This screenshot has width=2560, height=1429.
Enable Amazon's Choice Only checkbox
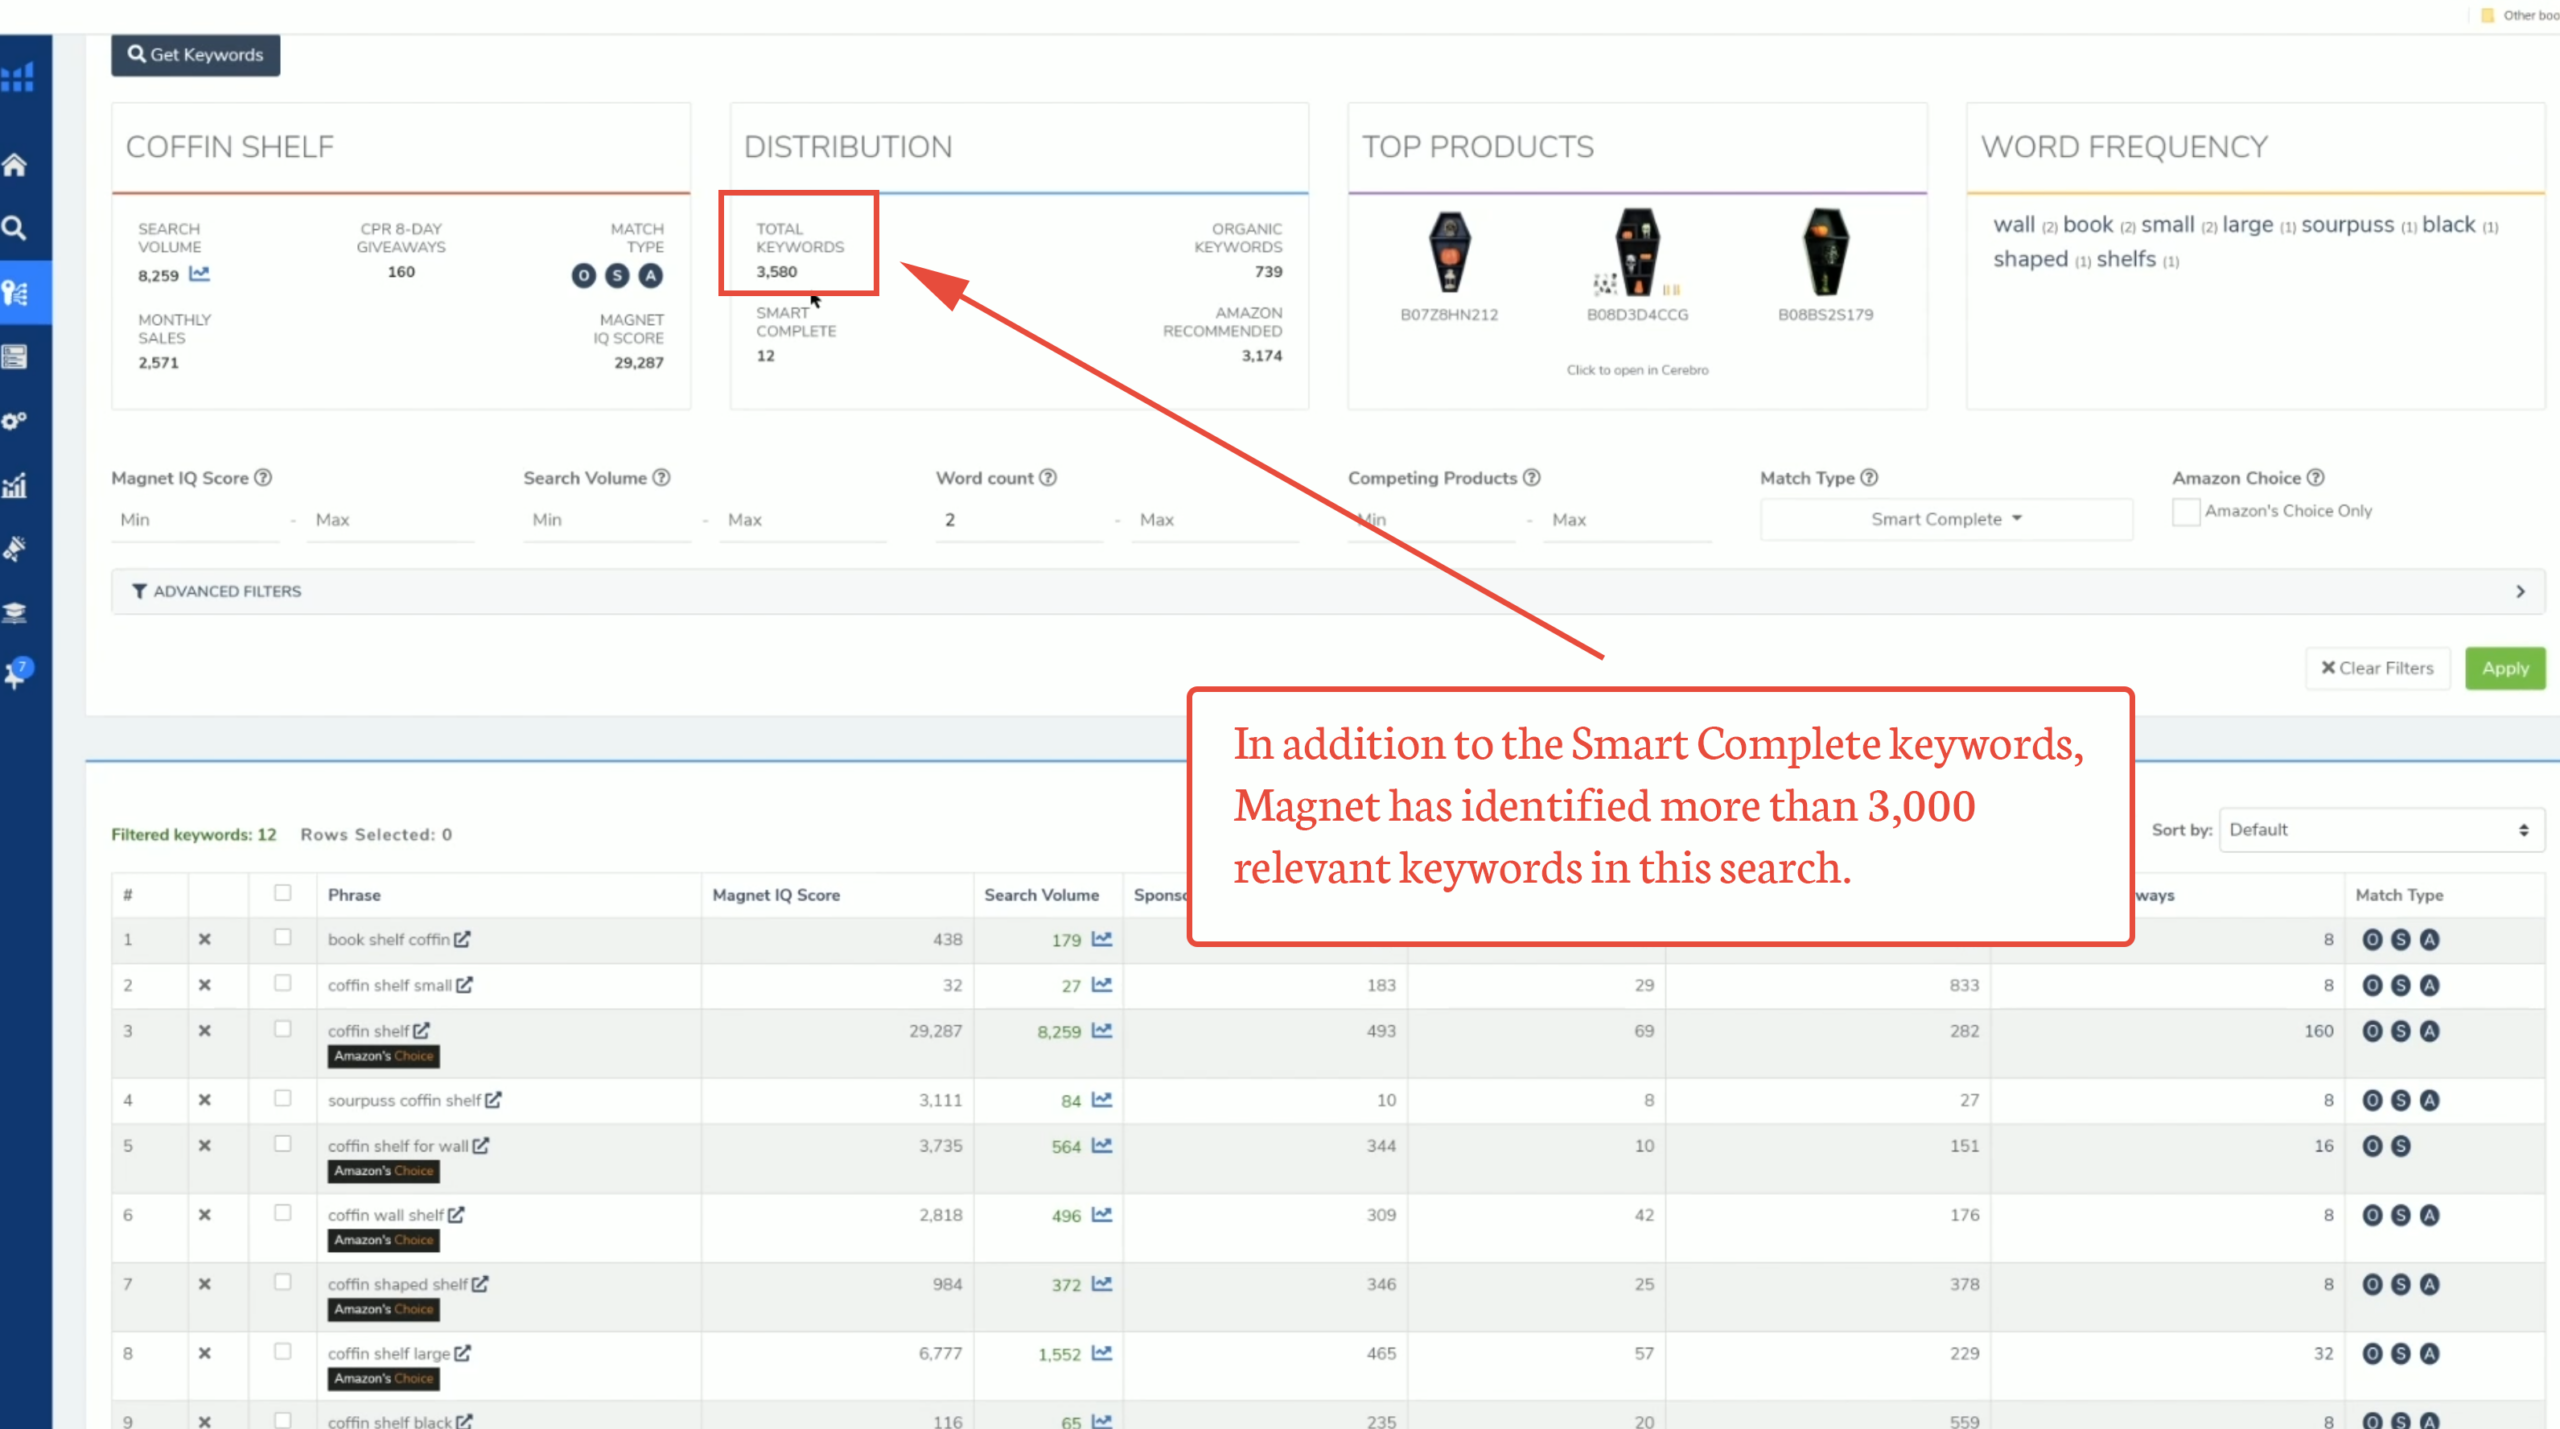coord(2186,511)
